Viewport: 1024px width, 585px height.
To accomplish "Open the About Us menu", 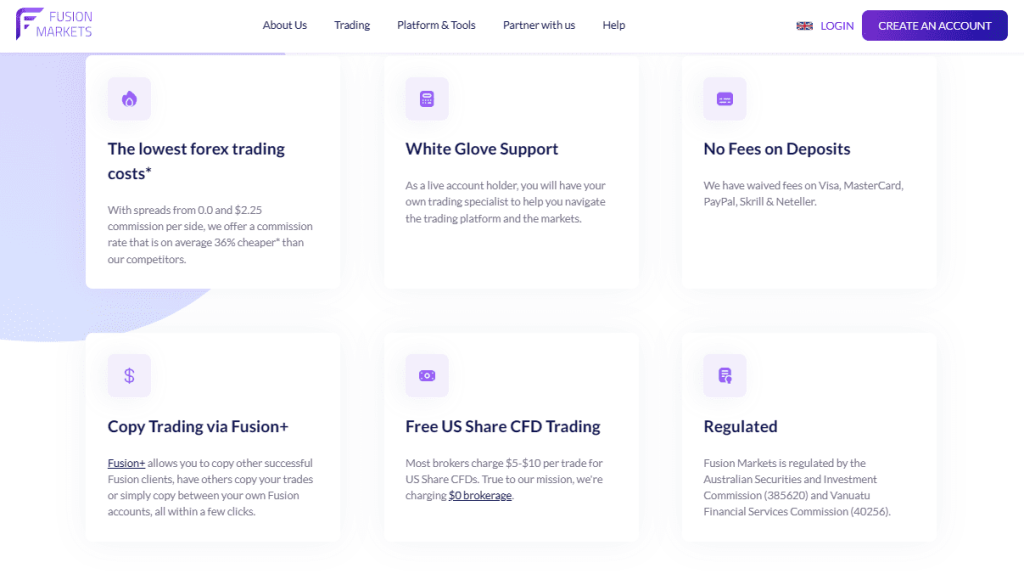I will [x=285, y=25].
